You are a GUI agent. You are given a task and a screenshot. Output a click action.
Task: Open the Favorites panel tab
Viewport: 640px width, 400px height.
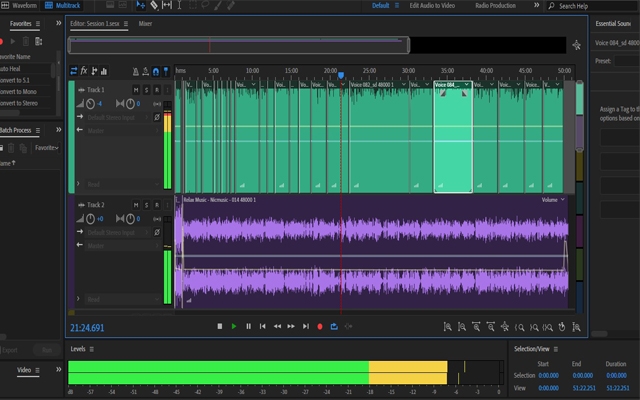coord(20,24)
